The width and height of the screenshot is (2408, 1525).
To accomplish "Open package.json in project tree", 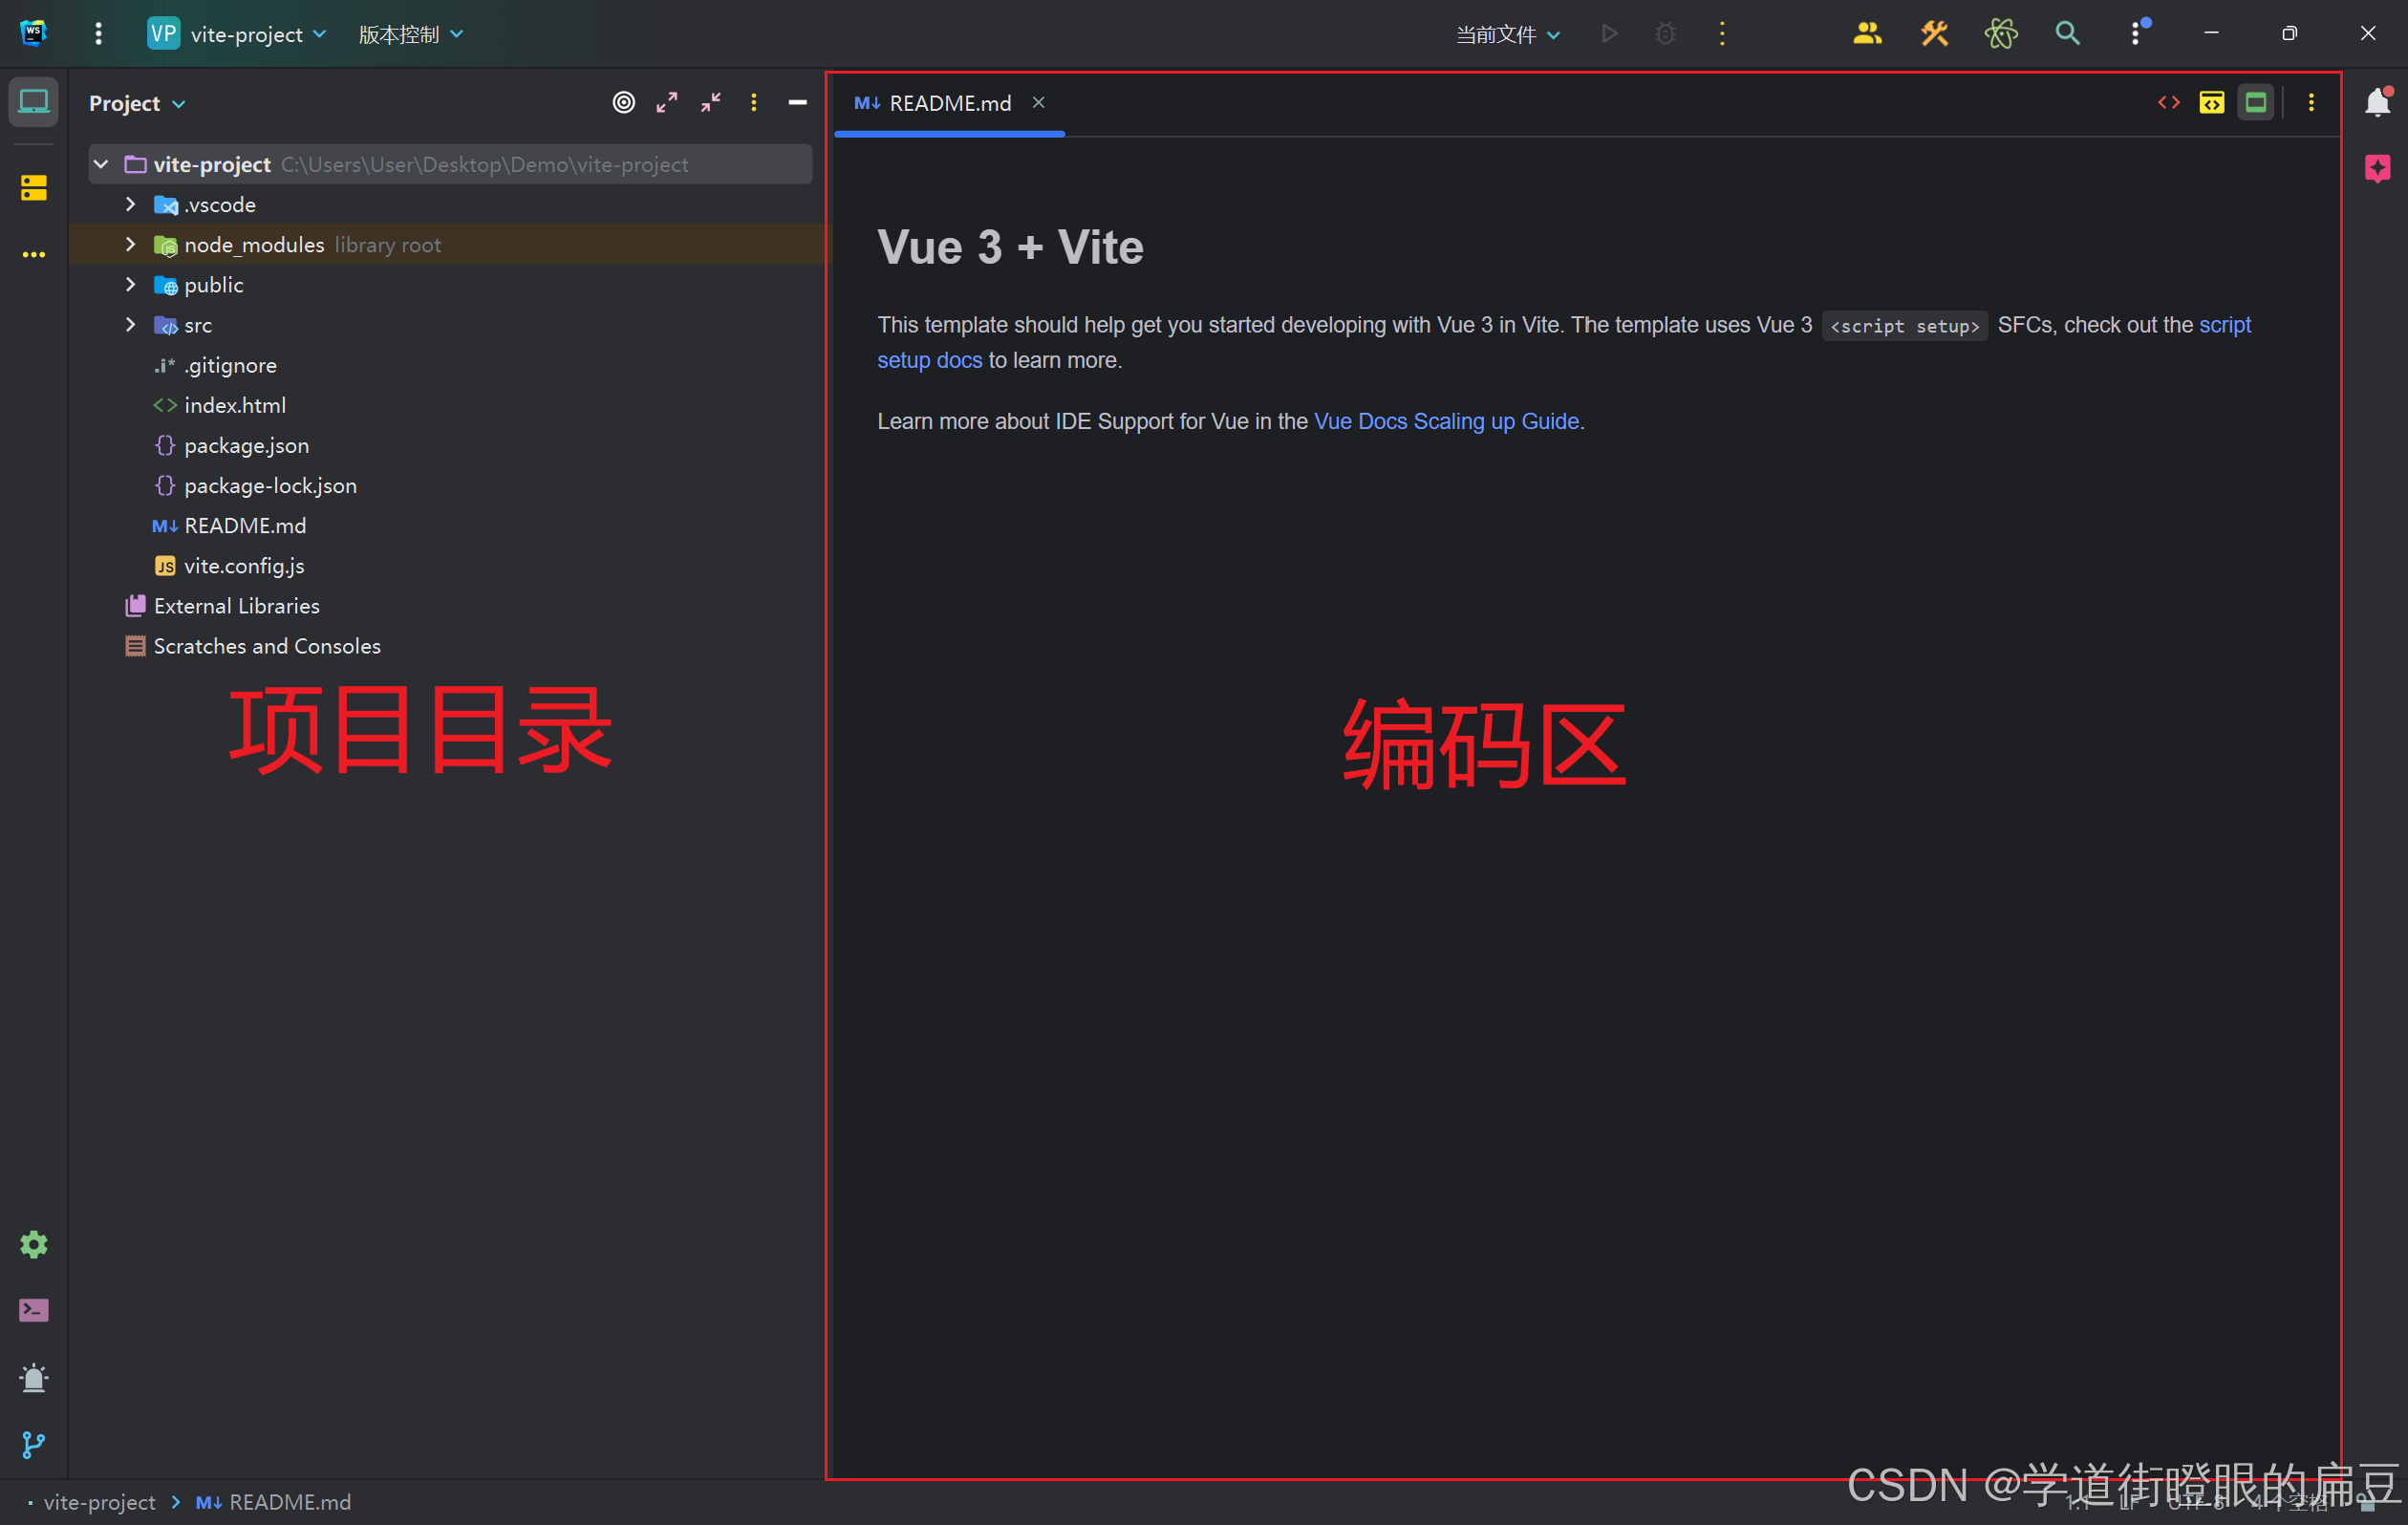I will (x=246, y=446).
